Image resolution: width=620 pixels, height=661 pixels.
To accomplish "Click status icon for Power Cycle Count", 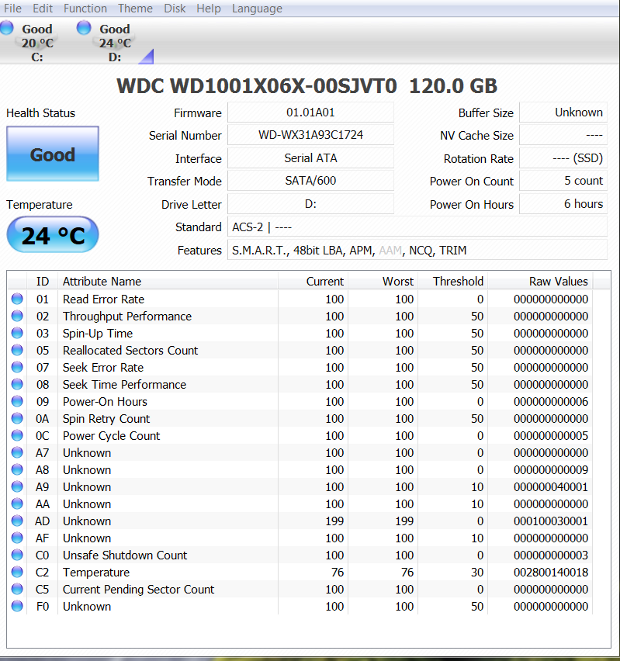I will (17, 436).
